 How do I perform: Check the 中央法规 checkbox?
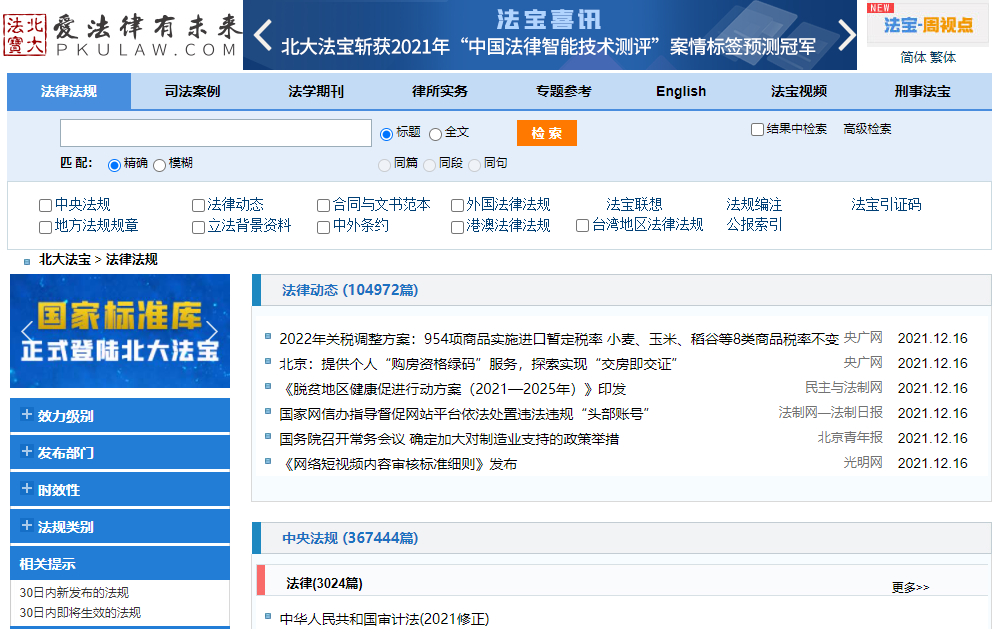[44, 204]
